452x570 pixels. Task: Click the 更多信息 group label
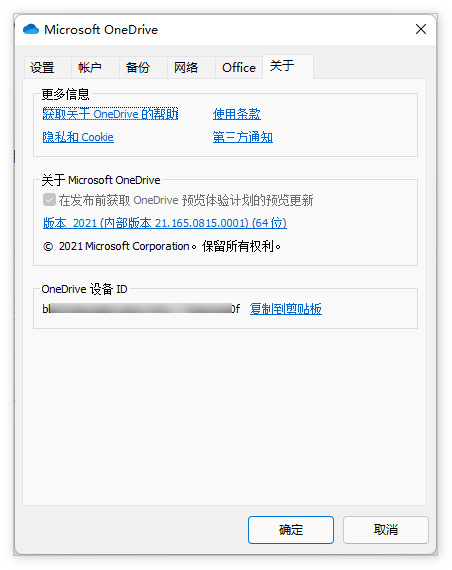point(65,94)
